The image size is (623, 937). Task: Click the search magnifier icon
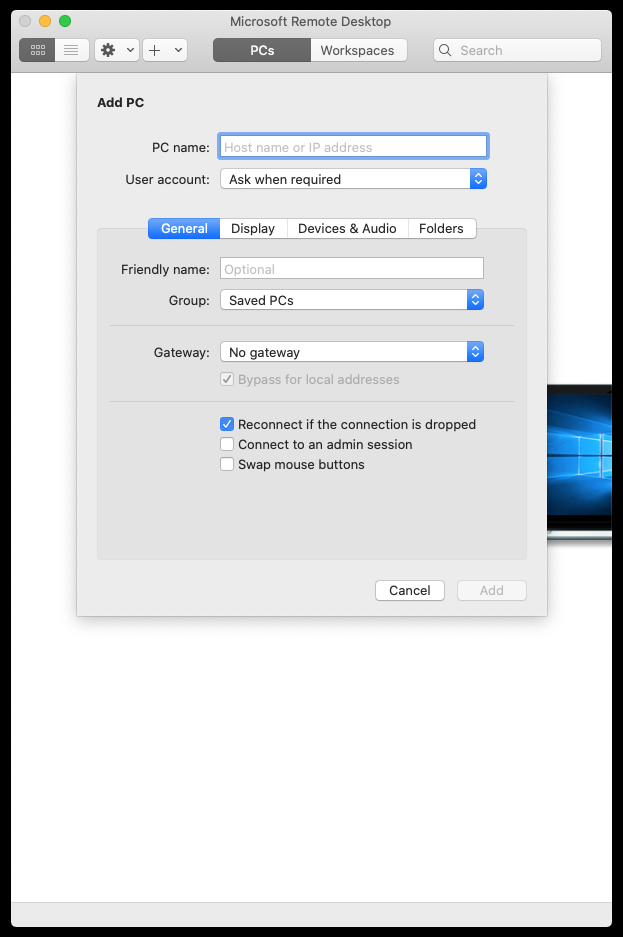click(445, 50)
